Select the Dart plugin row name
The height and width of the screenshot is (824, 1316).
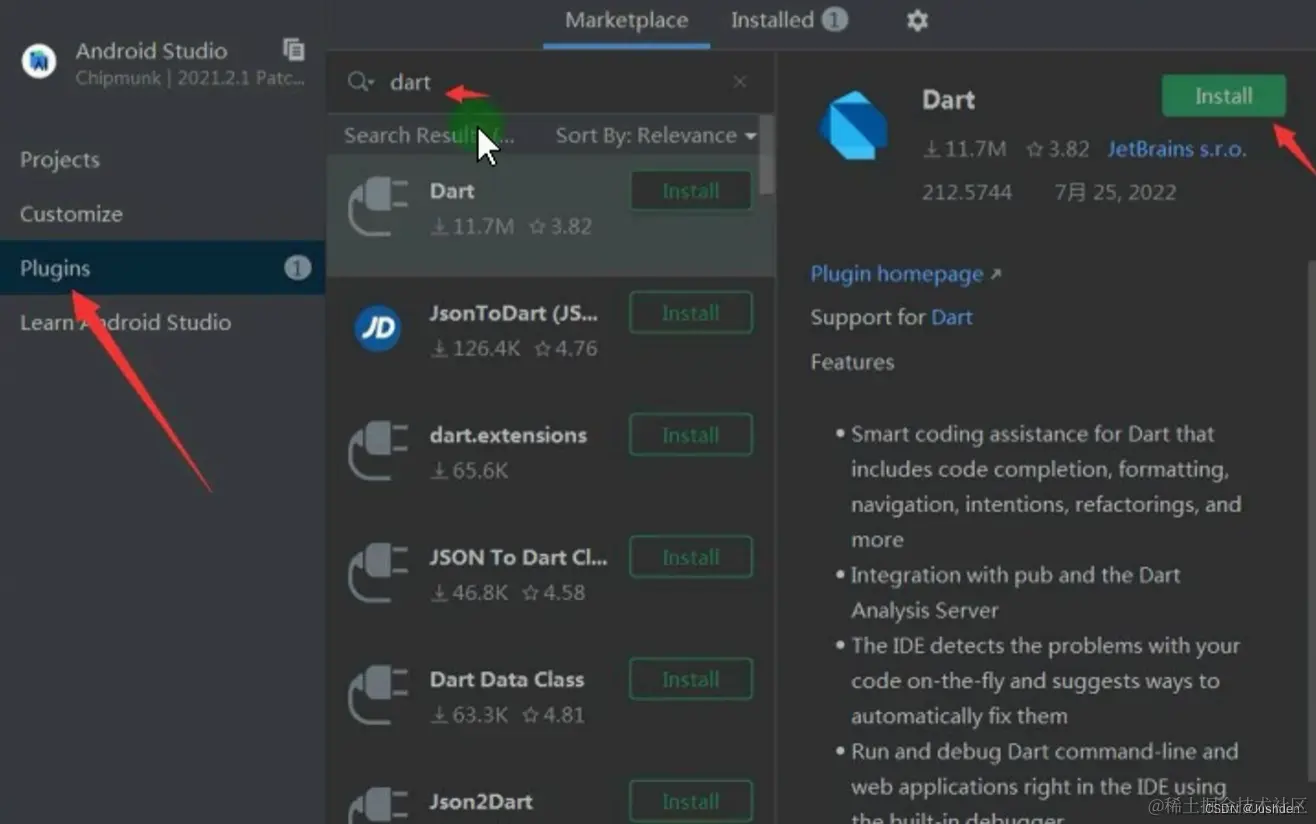[x=452, y=190]
